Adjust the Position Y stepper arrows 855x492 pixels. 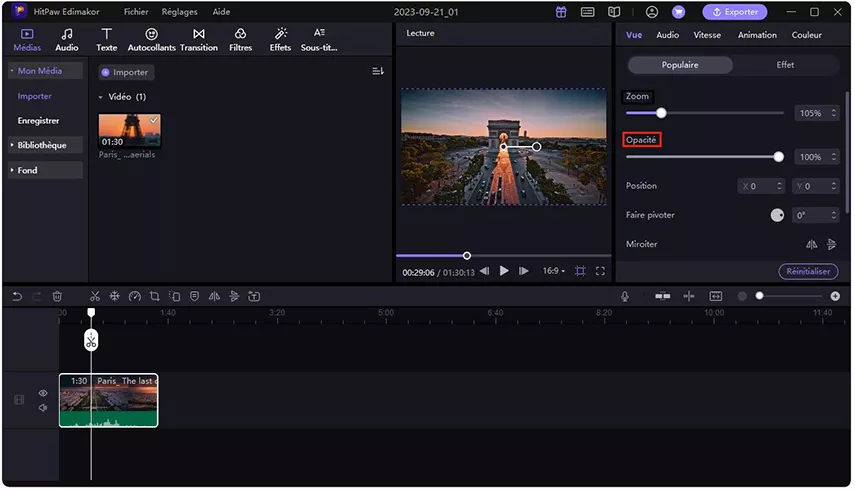(x=834, y=186)
